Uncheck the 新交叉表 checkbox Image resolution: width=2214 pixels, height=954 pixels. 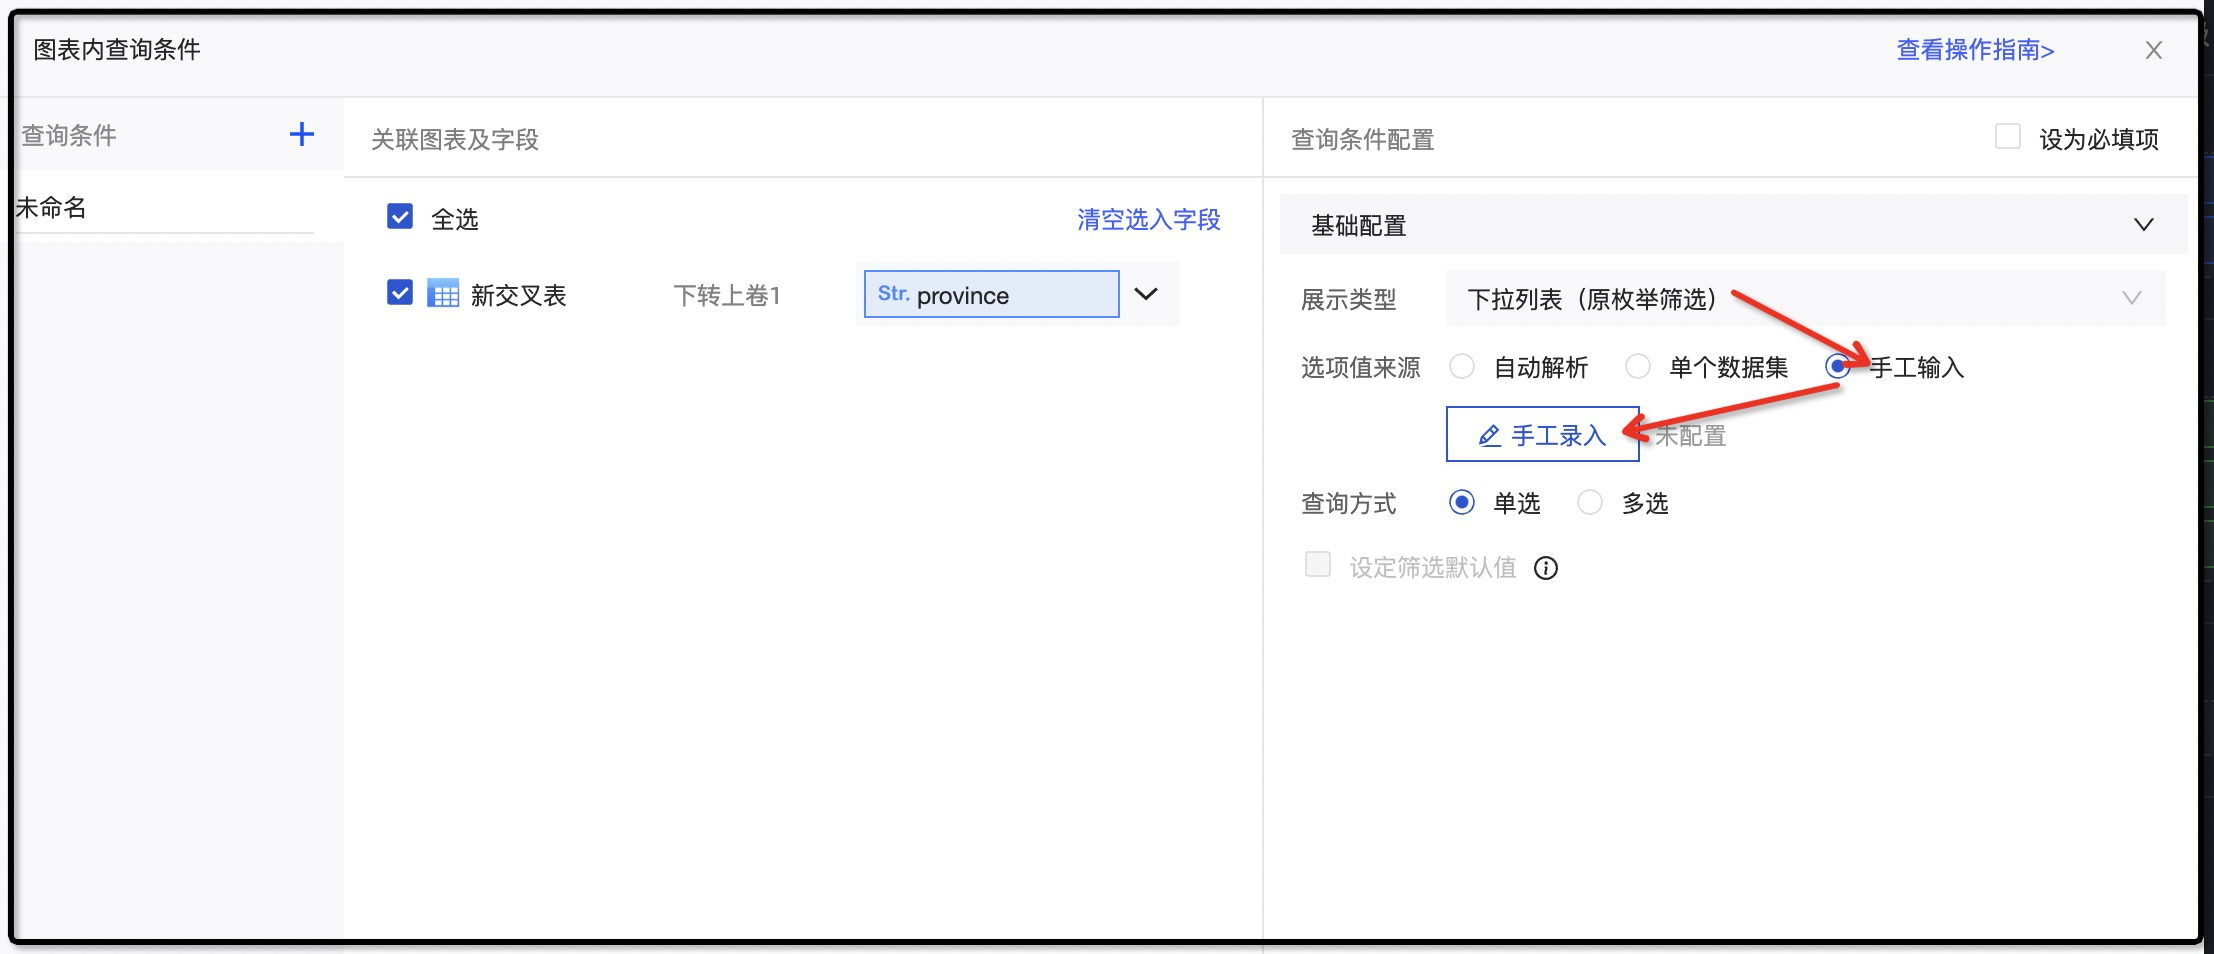[x=400, y=293]
